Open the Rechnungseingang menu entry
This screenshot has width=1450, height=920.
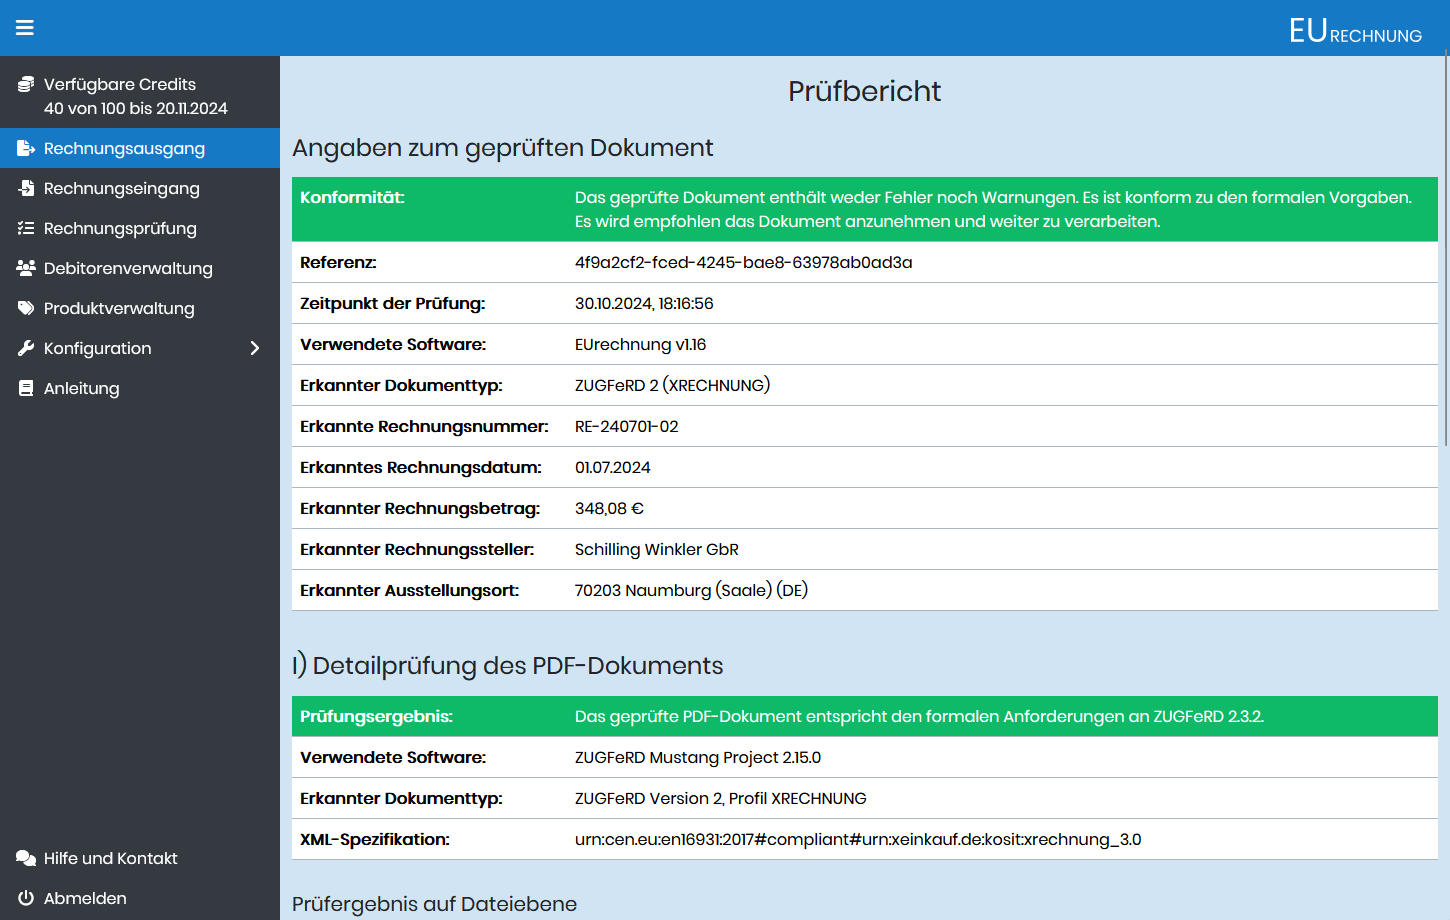coord(140,188)
